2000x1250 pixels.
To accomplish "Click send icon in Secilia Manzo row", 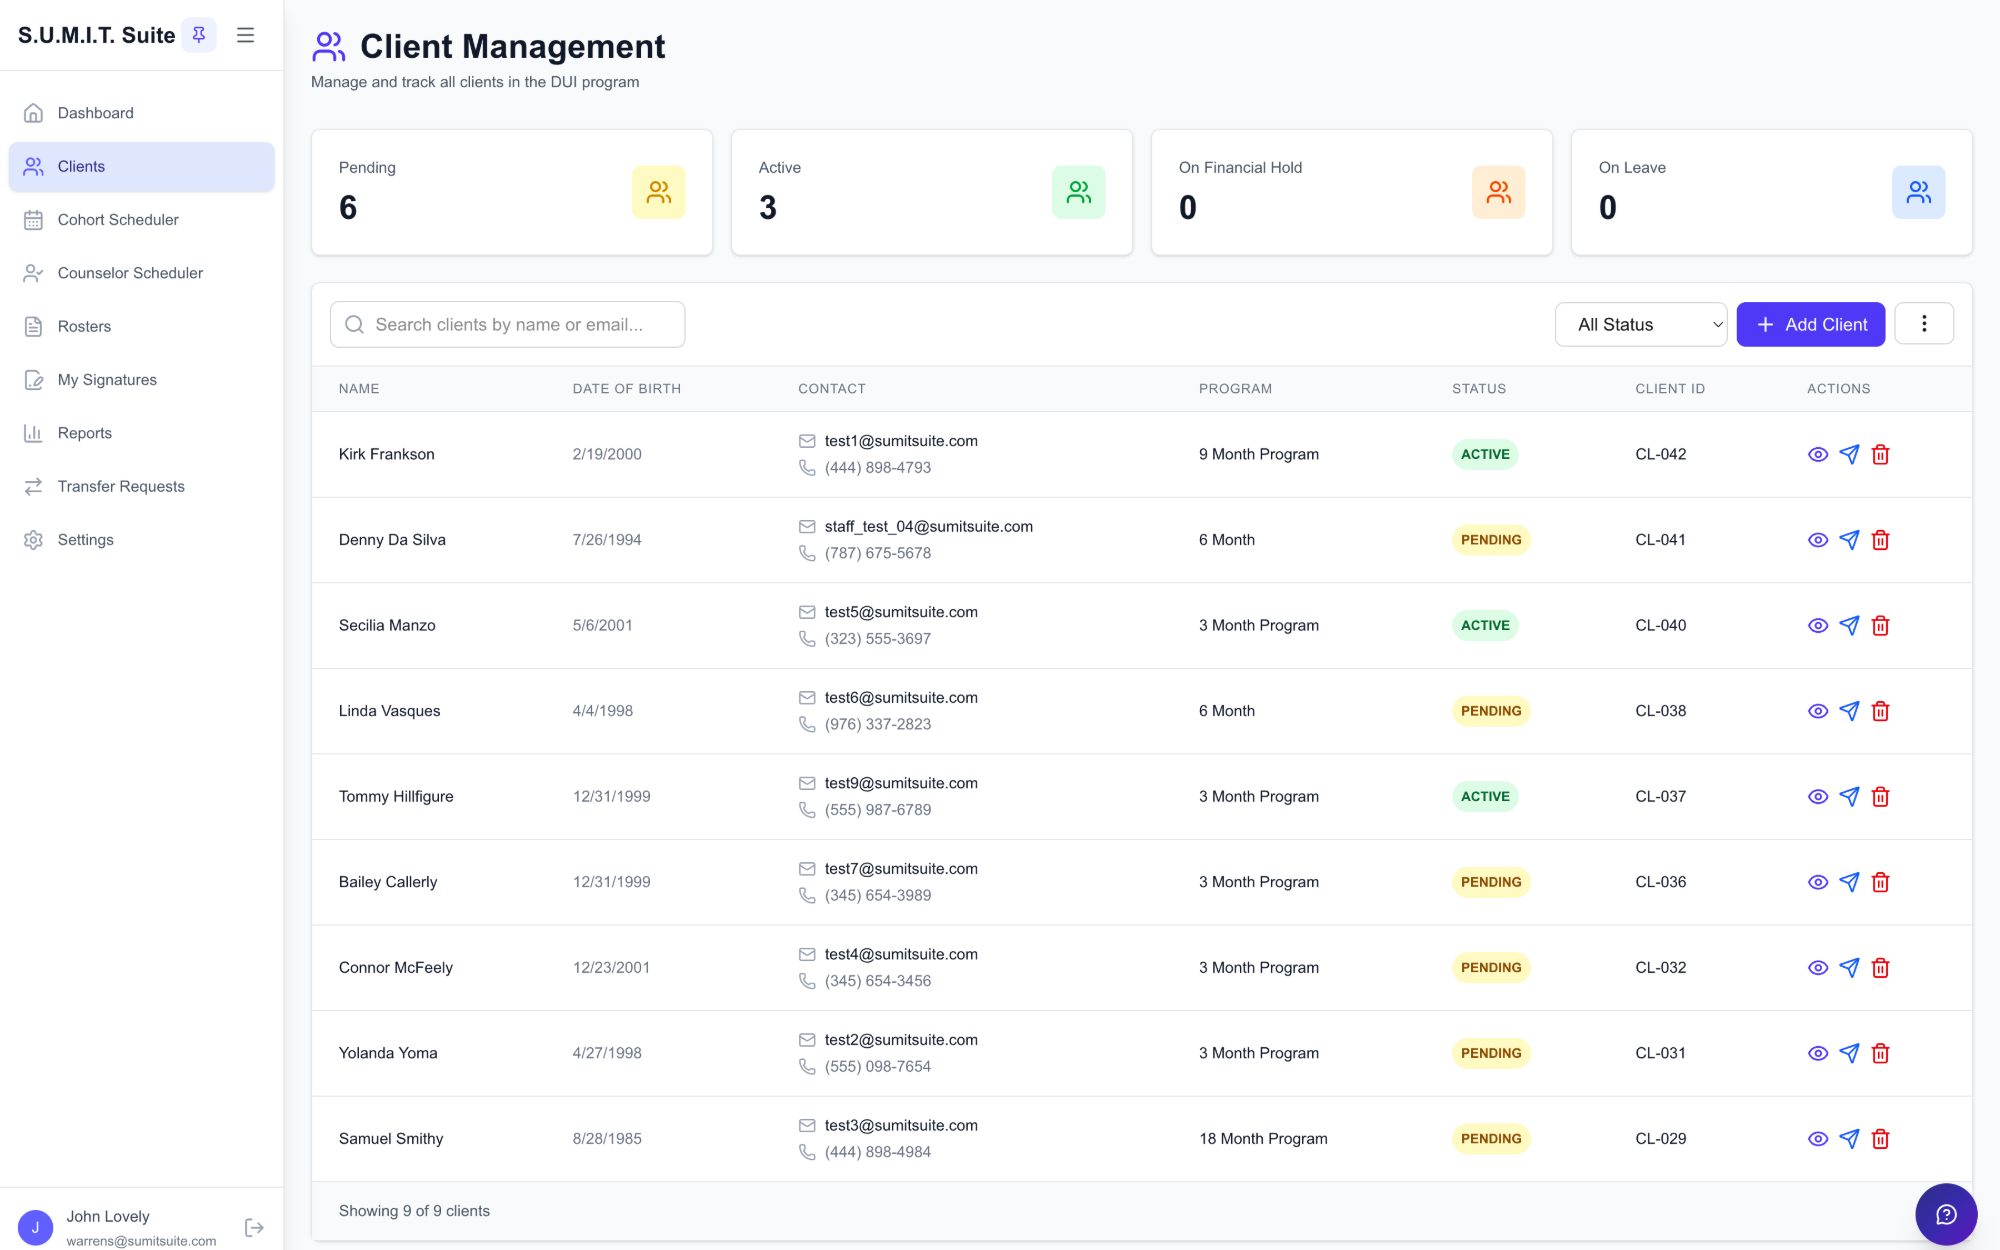I will tap(1849, 626).
